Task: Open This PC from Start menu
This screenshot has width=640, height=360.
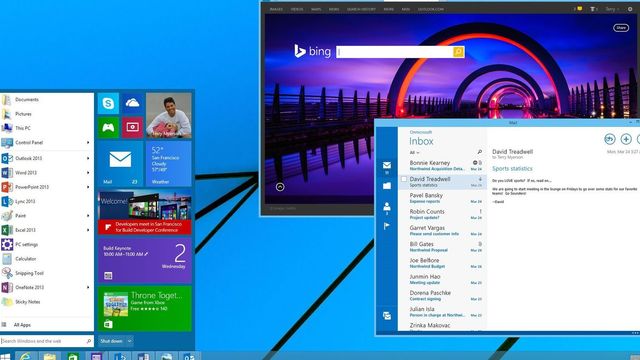Action: (46, 128)
